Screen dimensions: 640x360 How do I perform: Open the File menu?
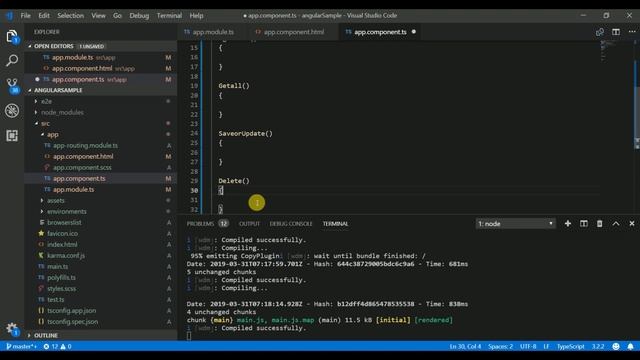(x=26, y=16)
